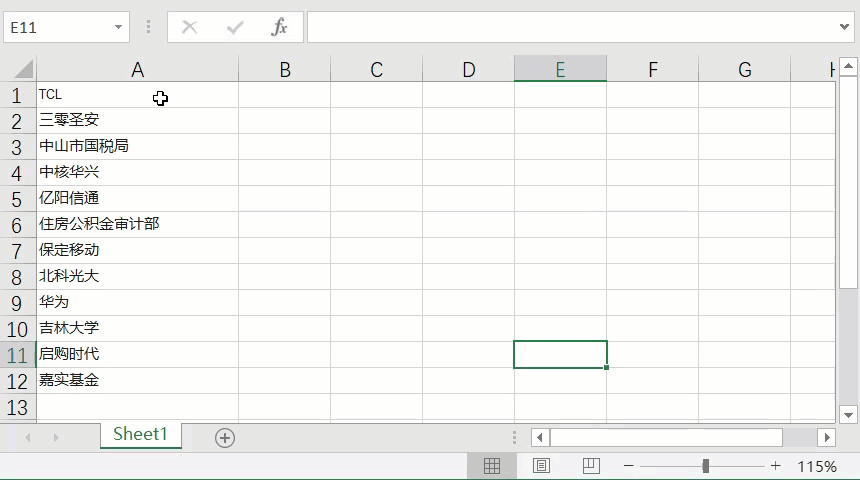Select cell containing 三零圣安
Viewport: 860px width, 480px height.
[x=138, y=121]
